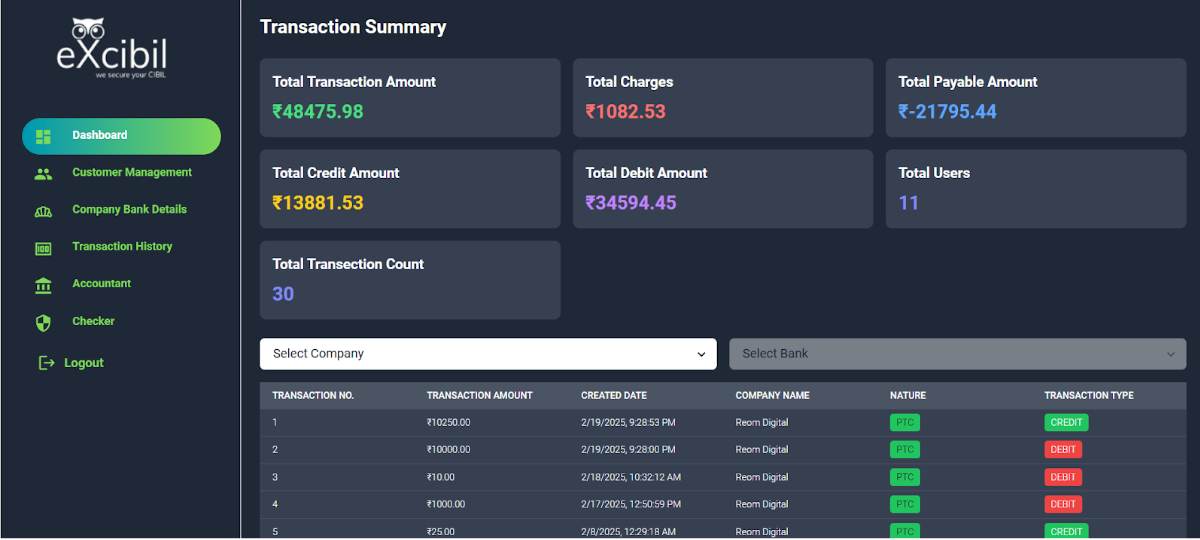Open Customer Management from the sidebar

pos(131,173)
